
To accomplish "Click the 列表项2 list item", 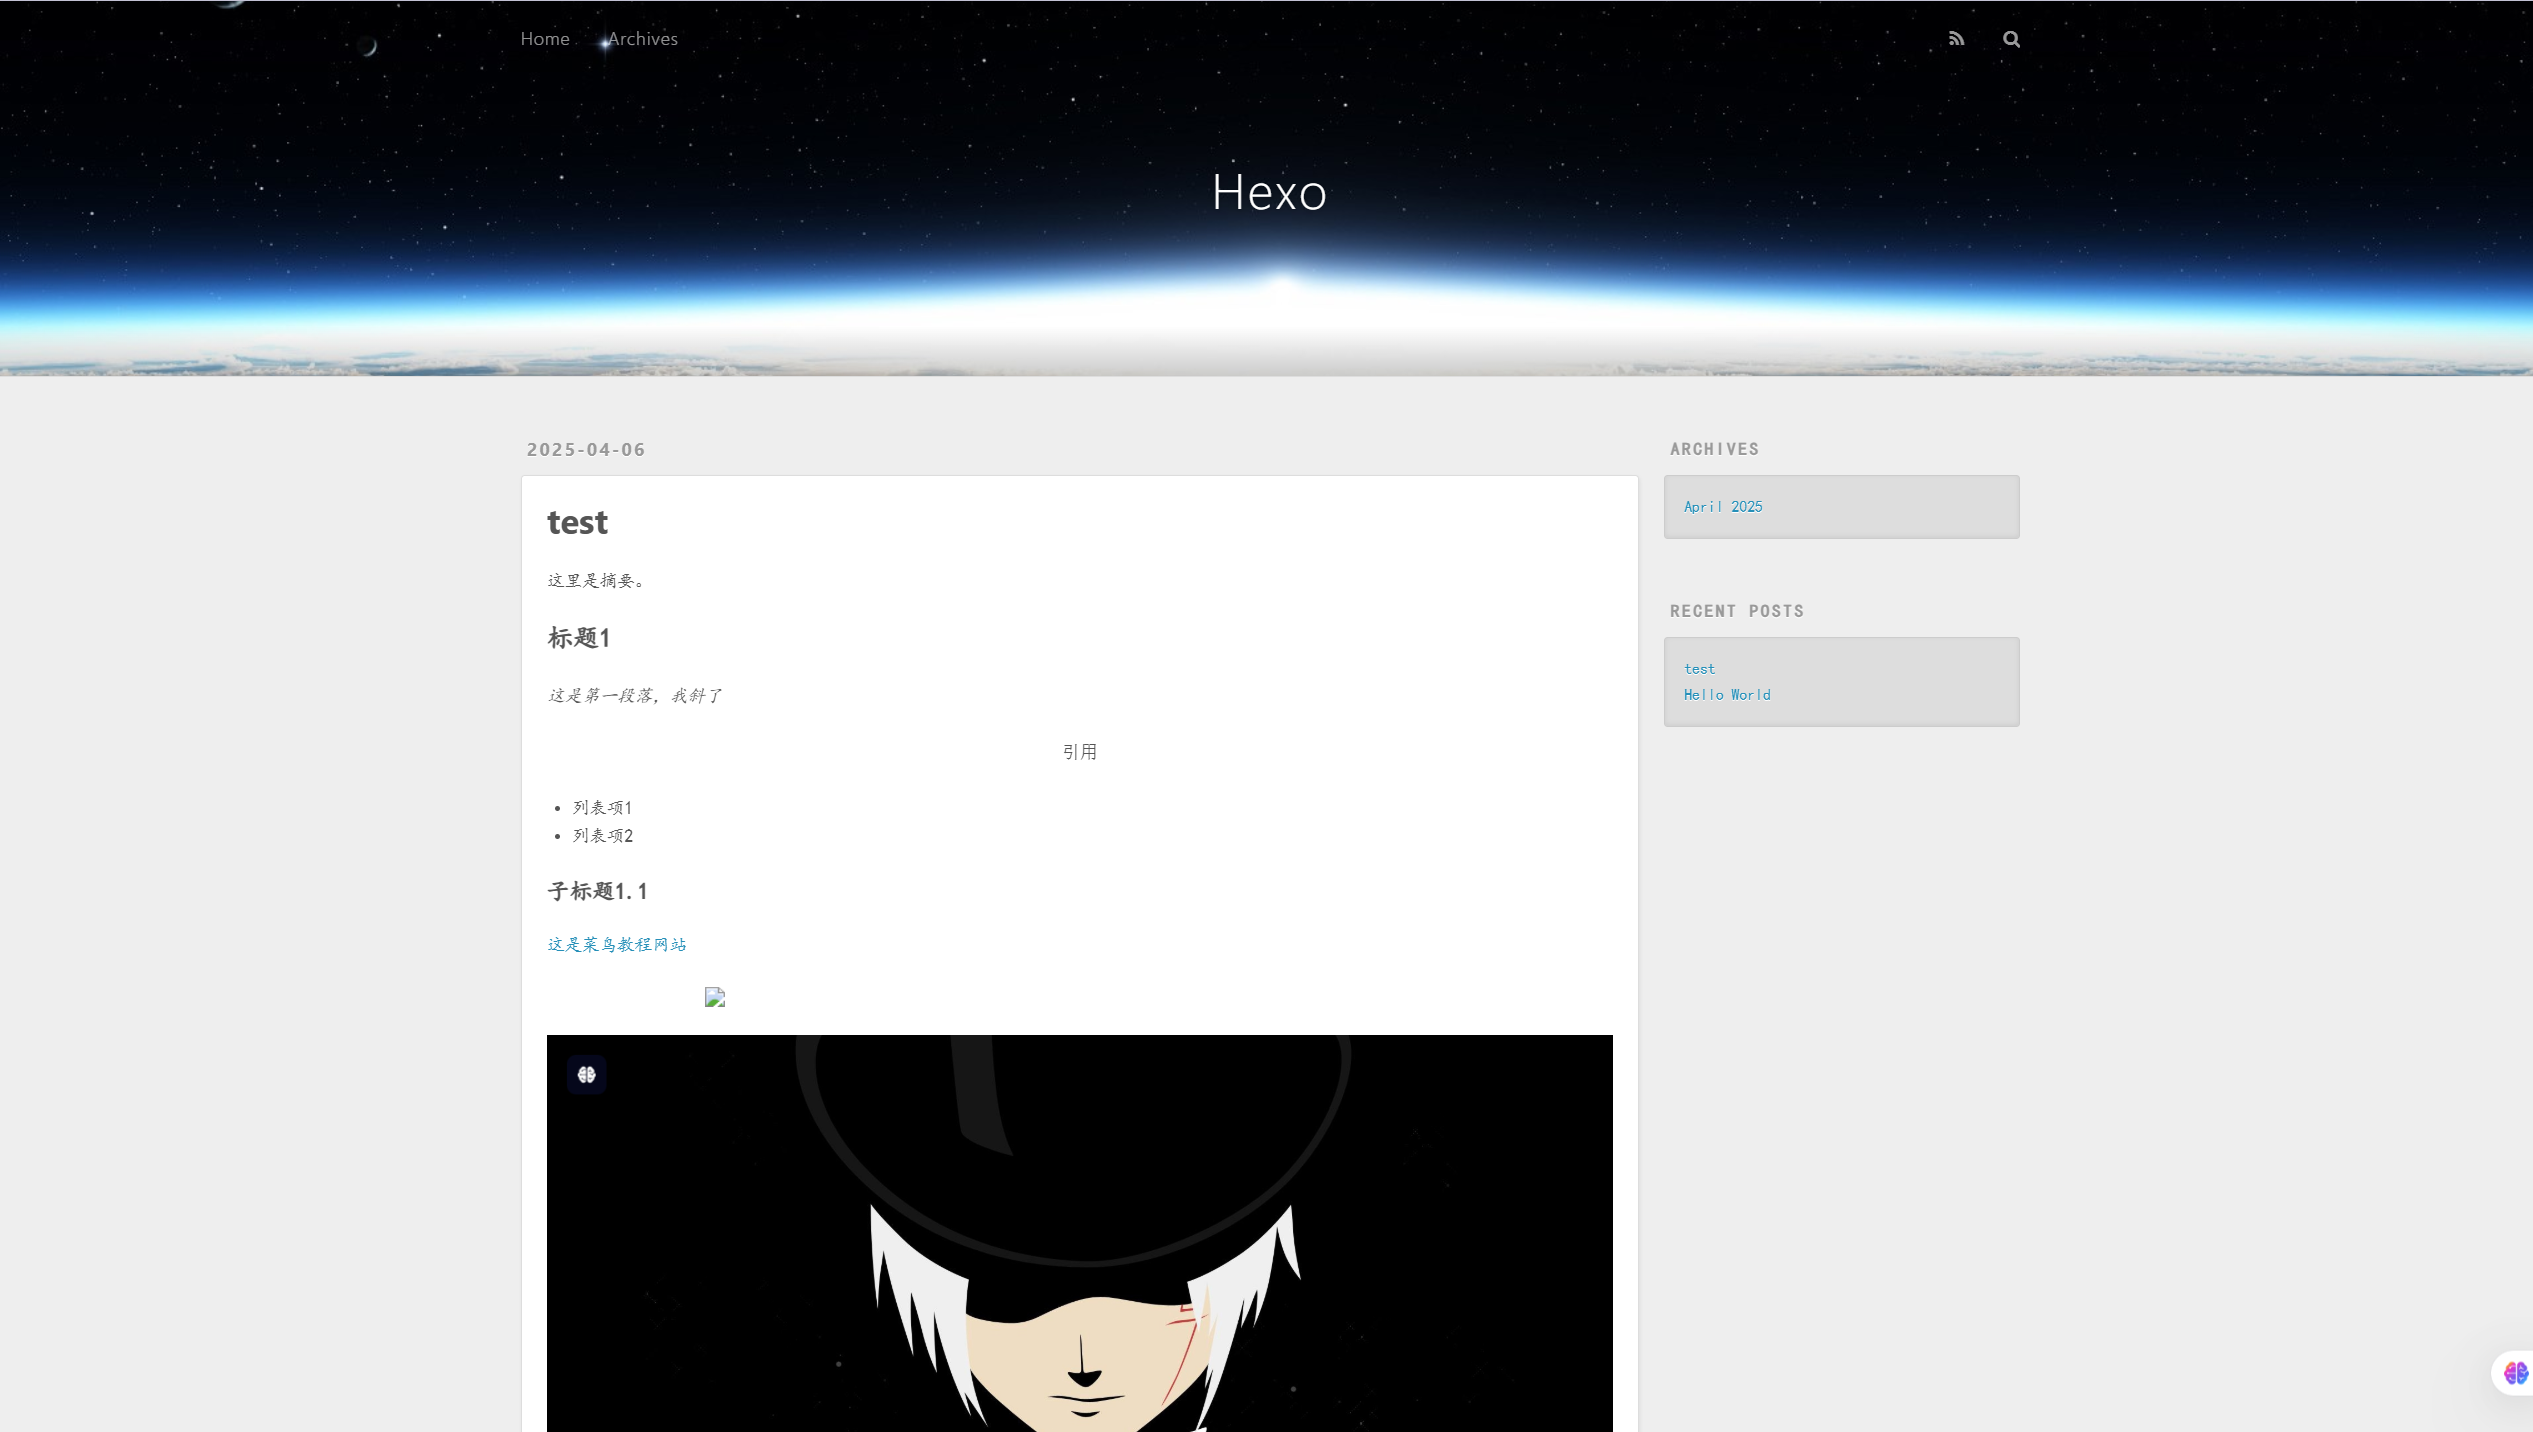I will [x=603, y=836].
